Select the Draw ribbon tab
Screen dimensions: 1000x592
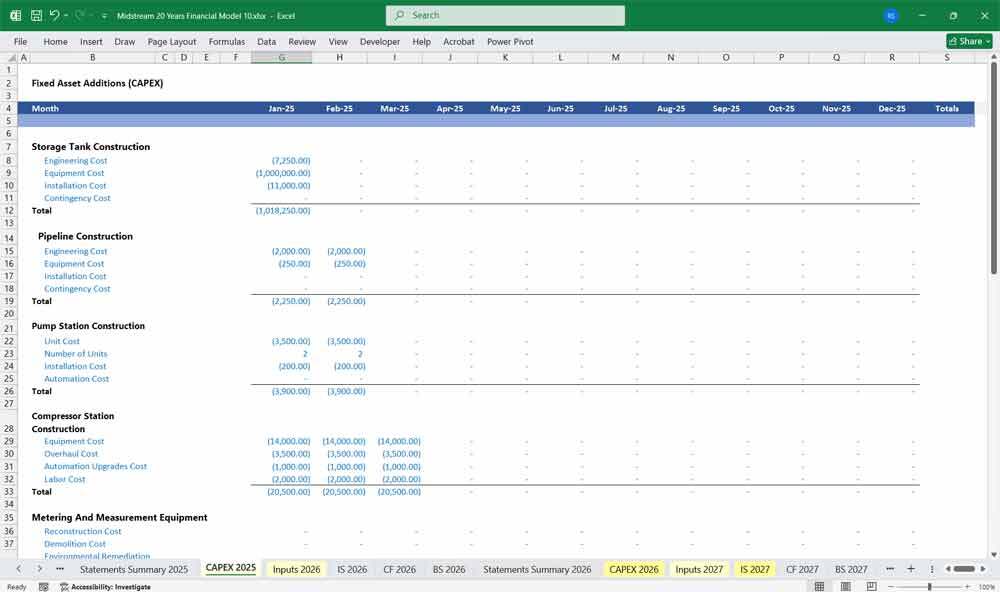tap(124, 41)
